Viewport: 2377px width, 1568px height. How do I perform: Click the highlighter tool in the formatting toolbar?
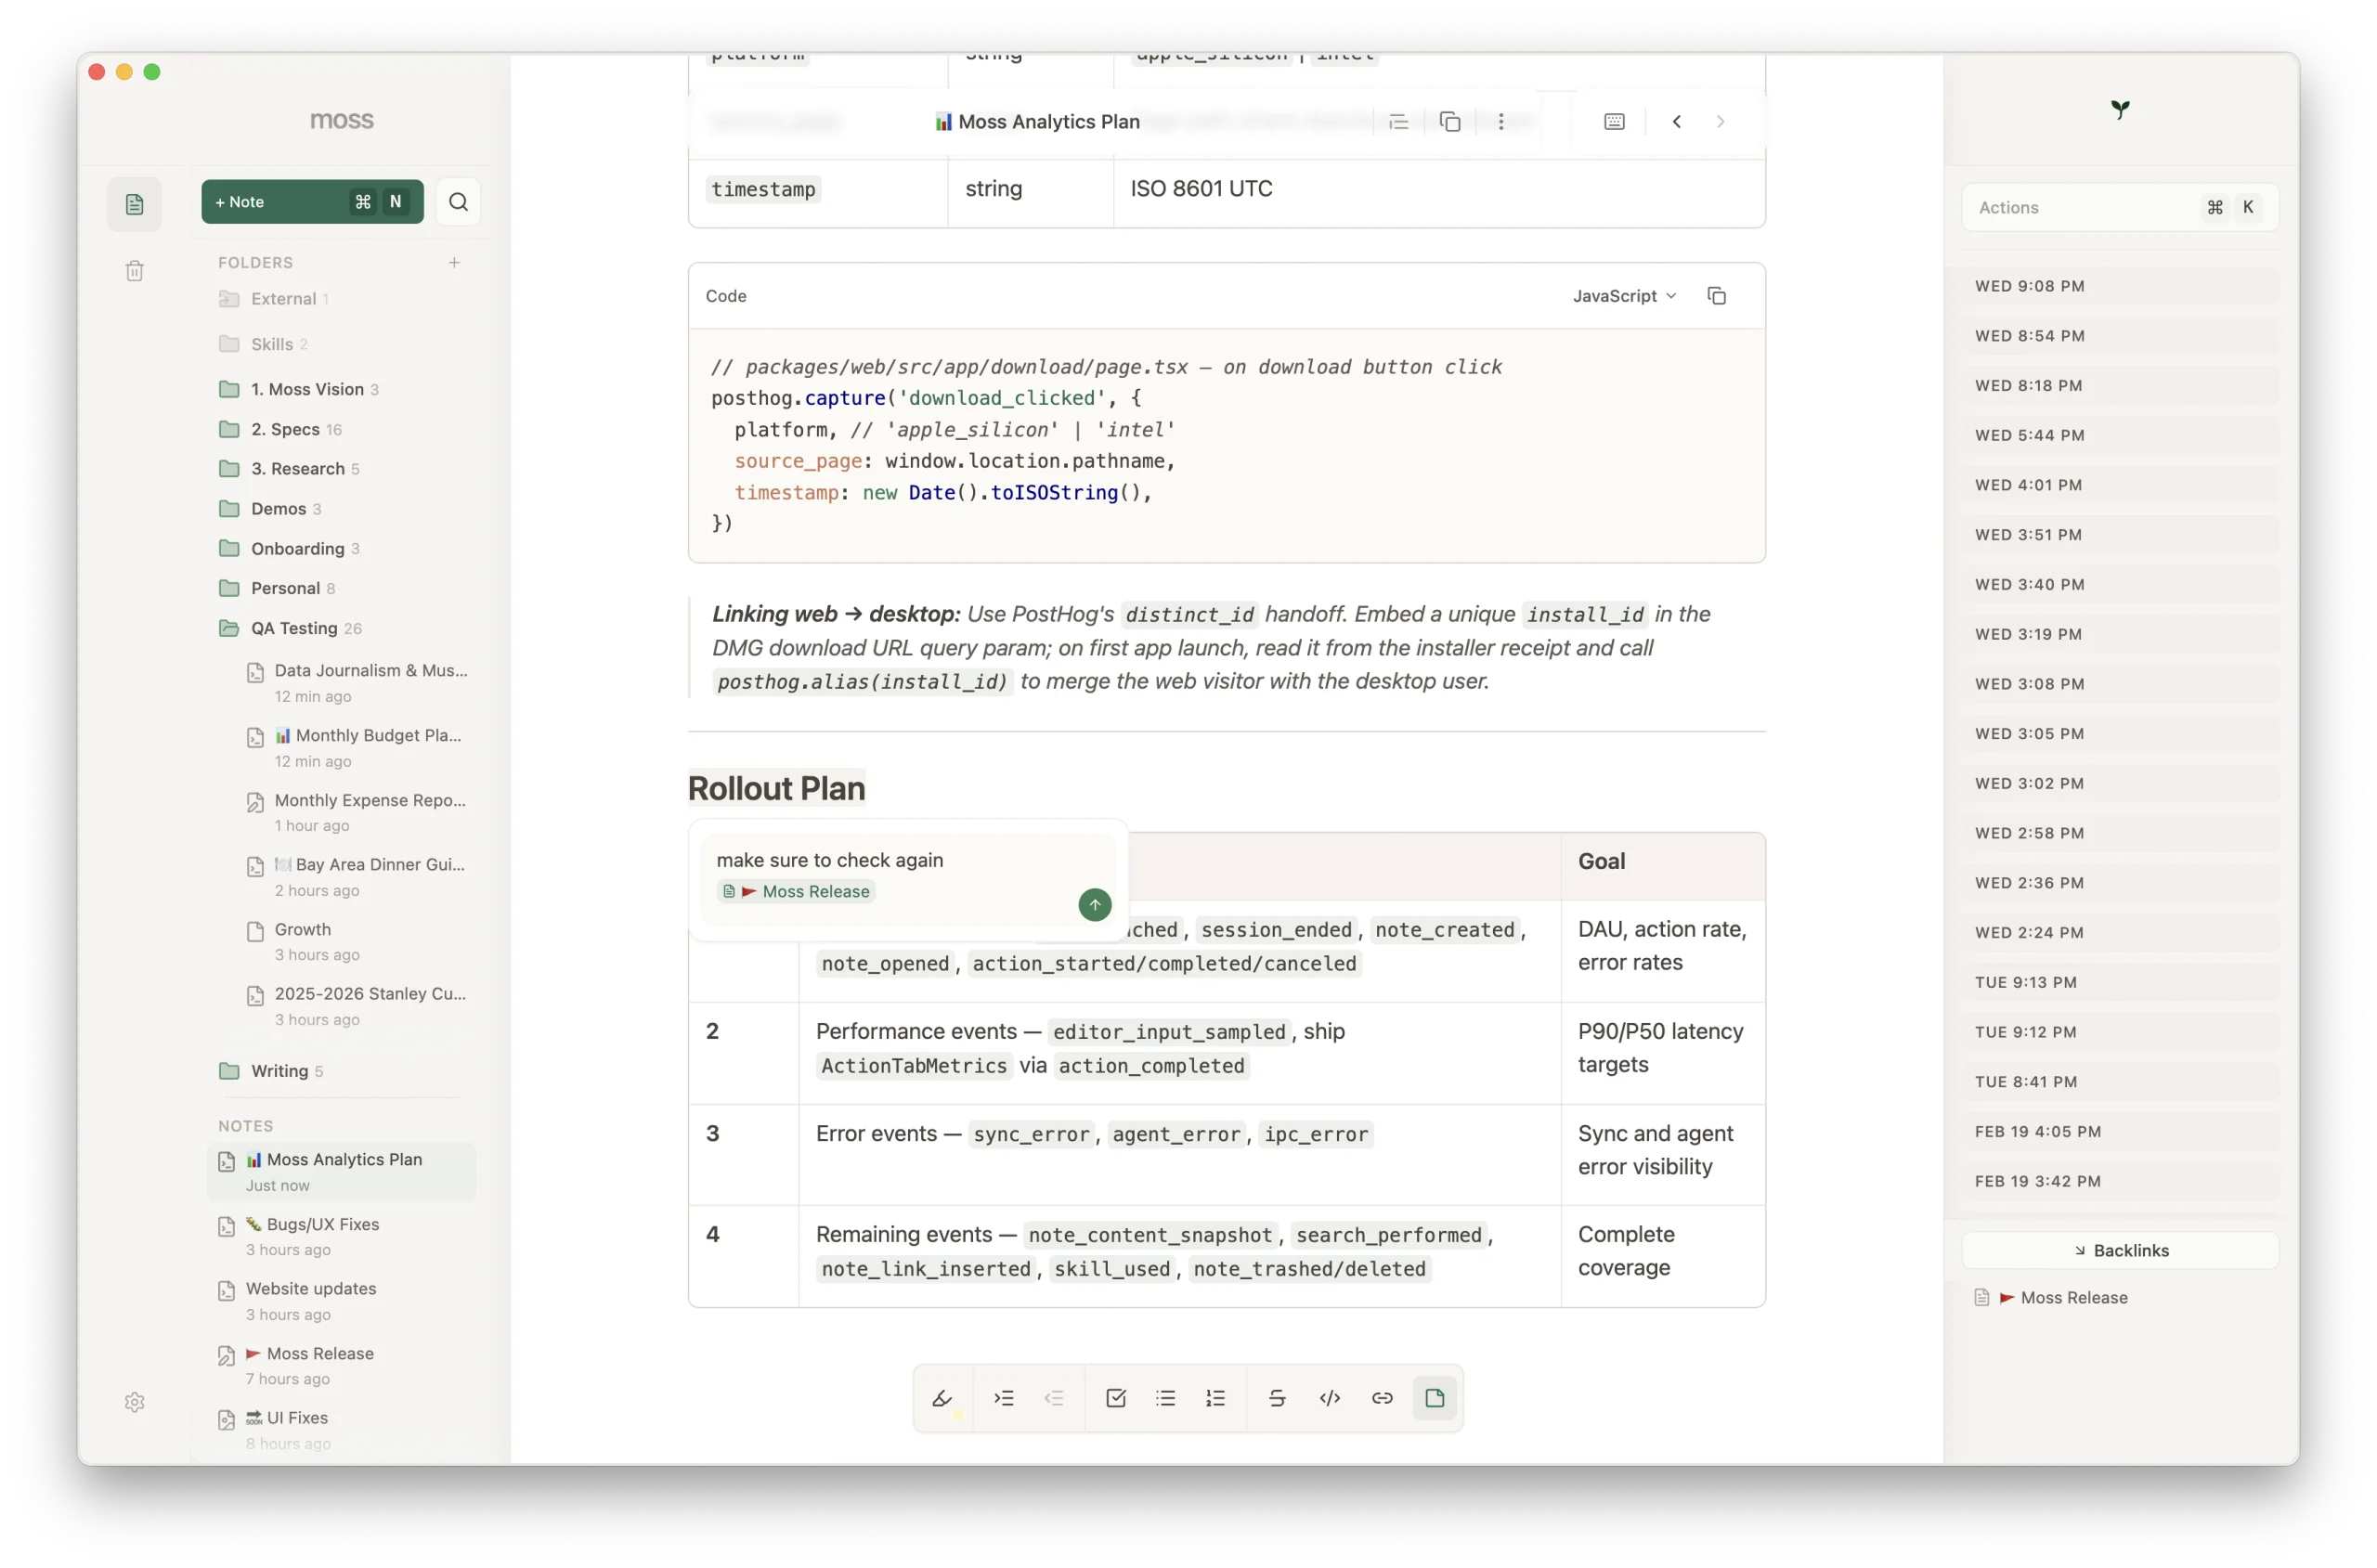click(x=942, y=1398)
